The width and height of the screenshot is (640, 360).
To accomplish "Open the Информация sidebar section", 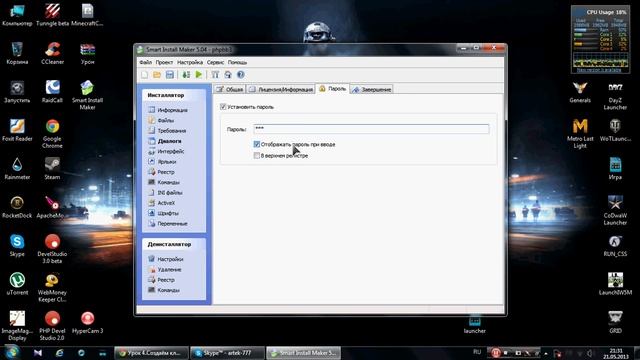I will (x=168, y=110).
